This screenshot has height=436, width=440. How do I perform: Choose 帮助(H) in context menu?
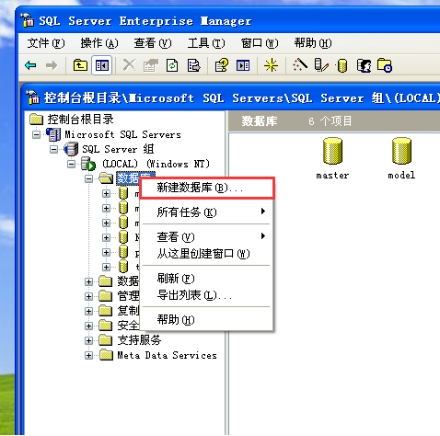pyautogui.click(x=207, y=319)
